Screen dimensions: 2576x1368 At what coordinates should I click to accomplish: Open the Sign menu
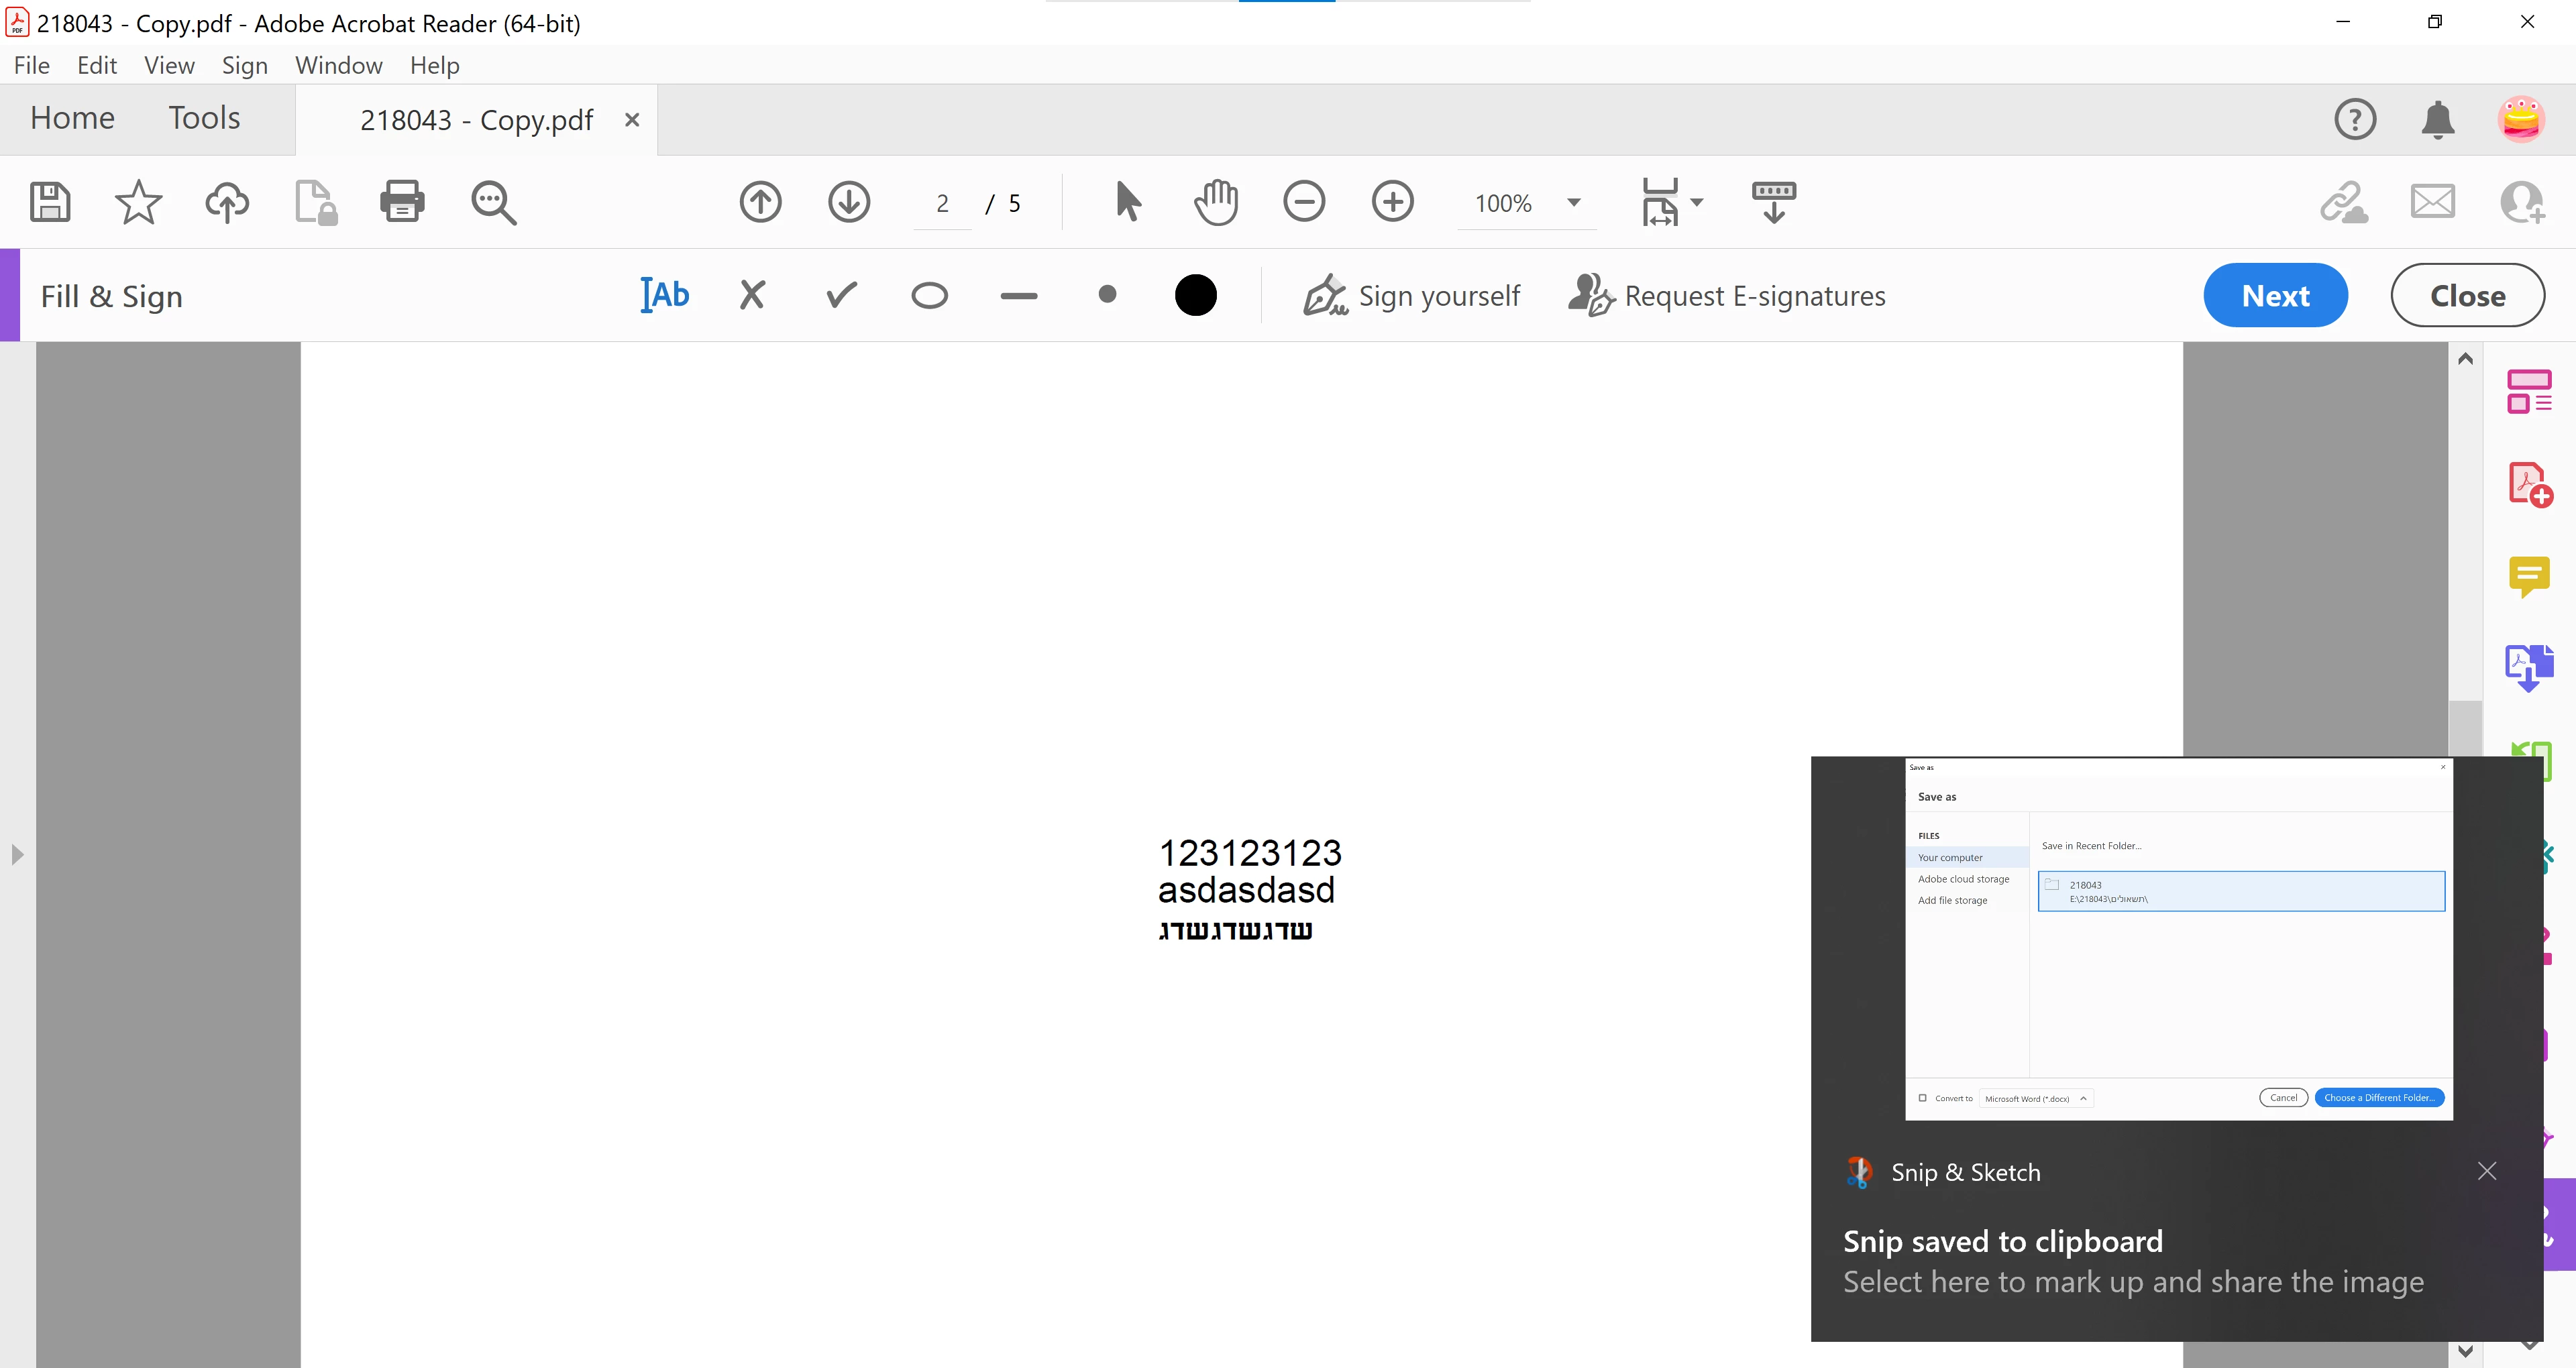pos(244,66)
